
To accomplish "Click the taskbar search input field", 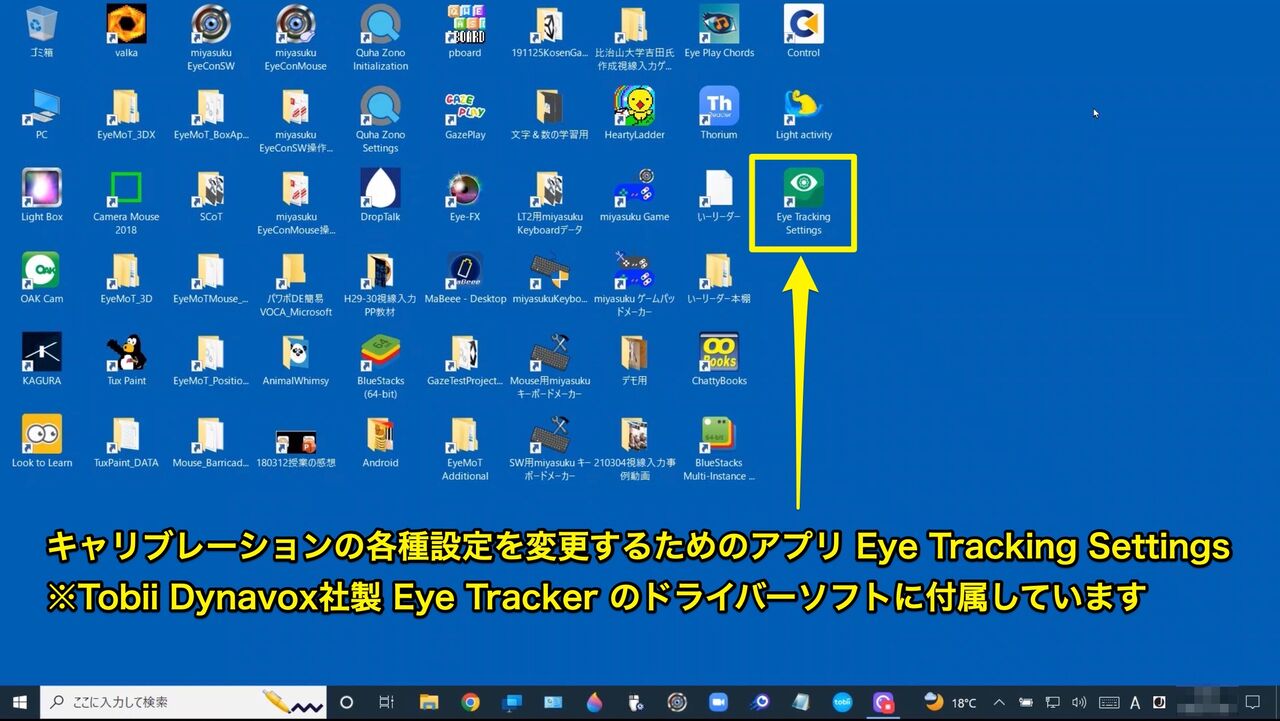I will [184, 702].
